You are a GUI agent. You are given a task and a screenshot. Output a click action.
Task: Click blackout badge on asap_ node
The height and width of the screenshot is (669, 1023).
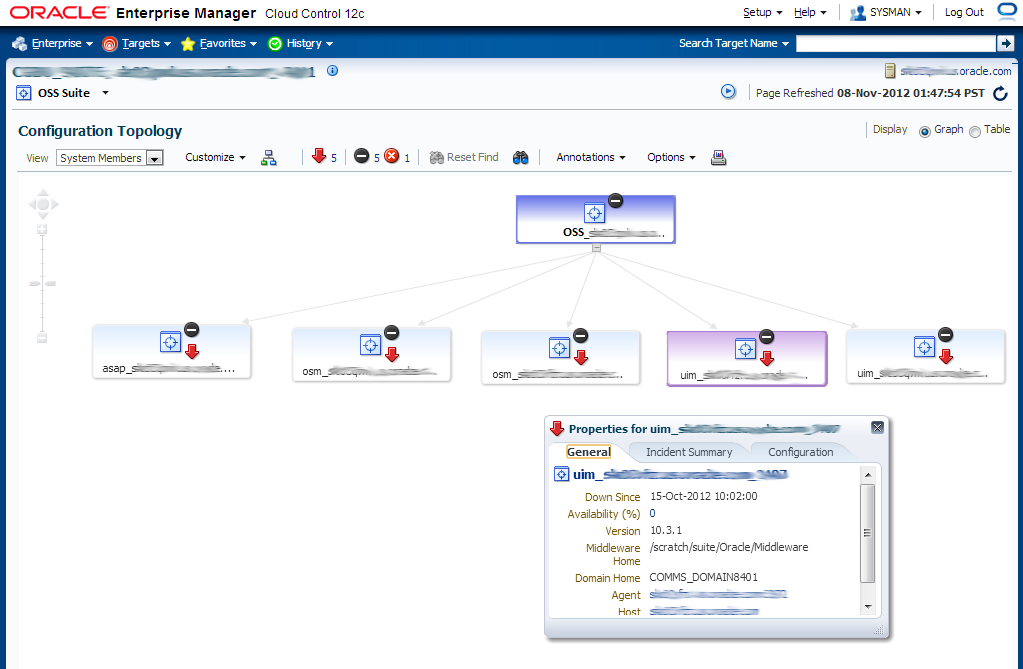191,330
